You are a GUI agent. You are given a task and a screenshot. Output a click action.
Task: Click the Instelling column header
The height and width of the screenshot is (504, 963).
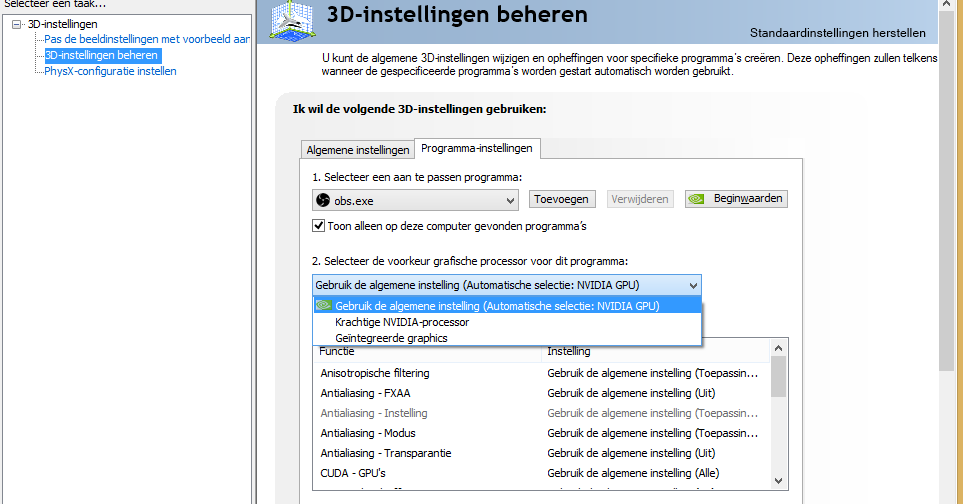(x=655, y=351)
